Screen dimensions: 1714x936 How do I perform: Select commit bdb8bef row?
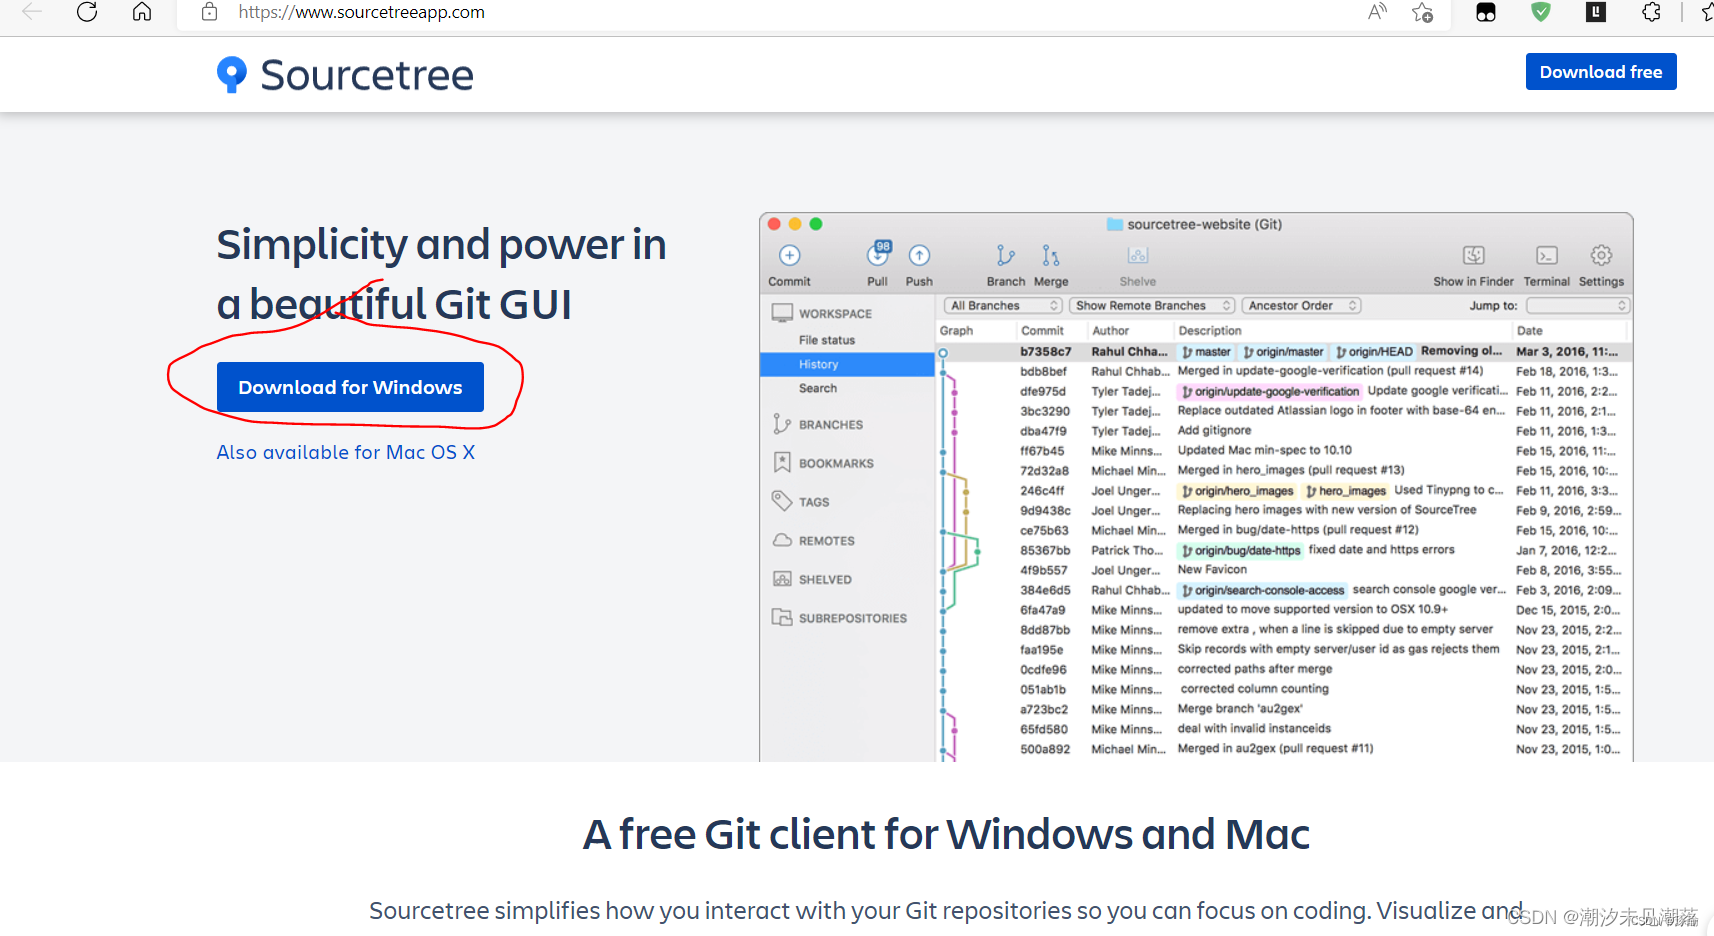tap(1284, 371)
